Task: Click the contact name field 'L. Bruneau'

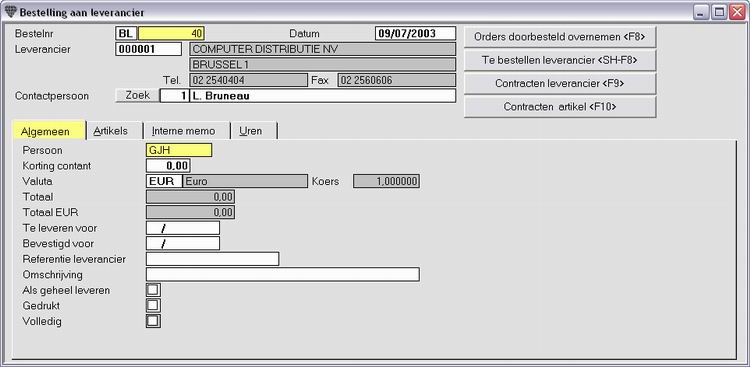Action: click(x=323, y=96)
